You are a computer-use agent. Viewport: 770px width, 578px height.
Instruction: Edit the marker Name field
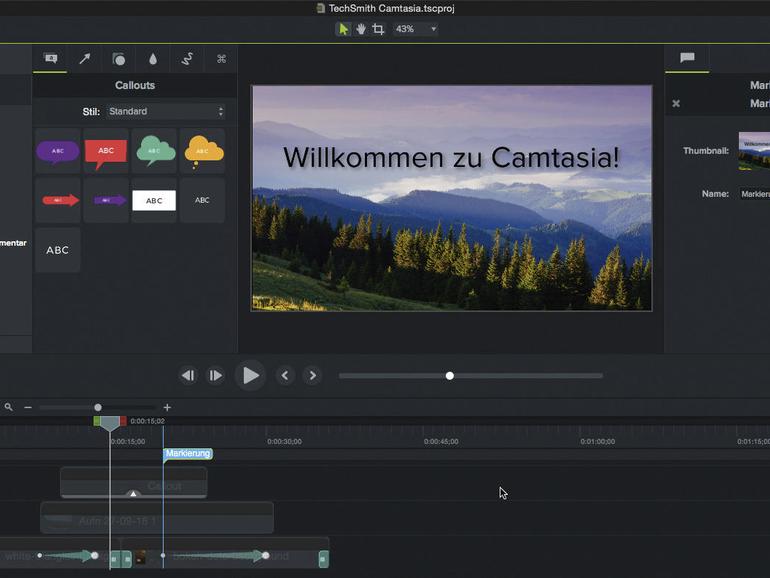point(755,194)
